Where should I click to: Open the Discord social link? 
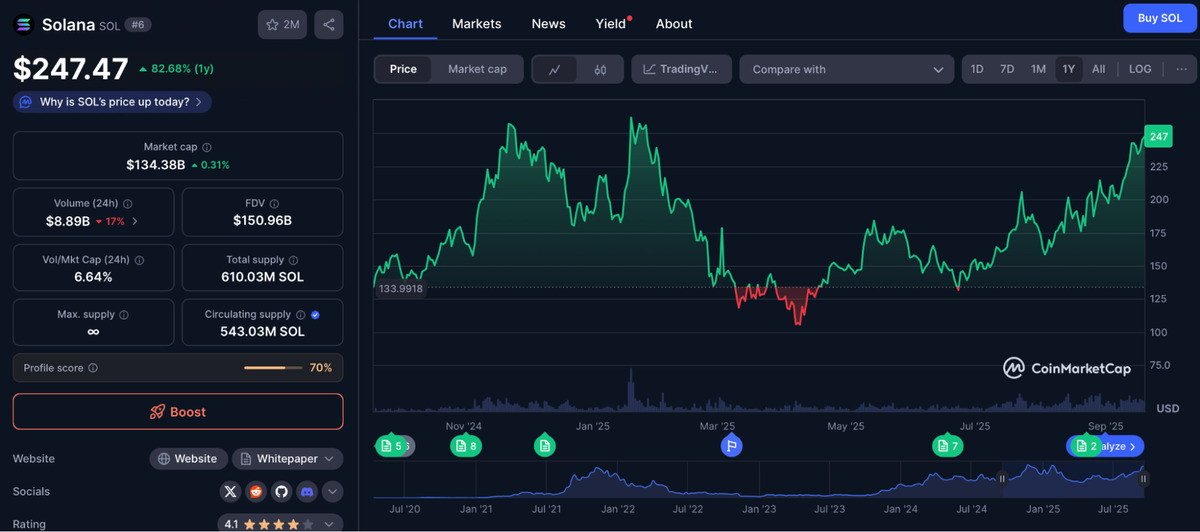point(306,491)
